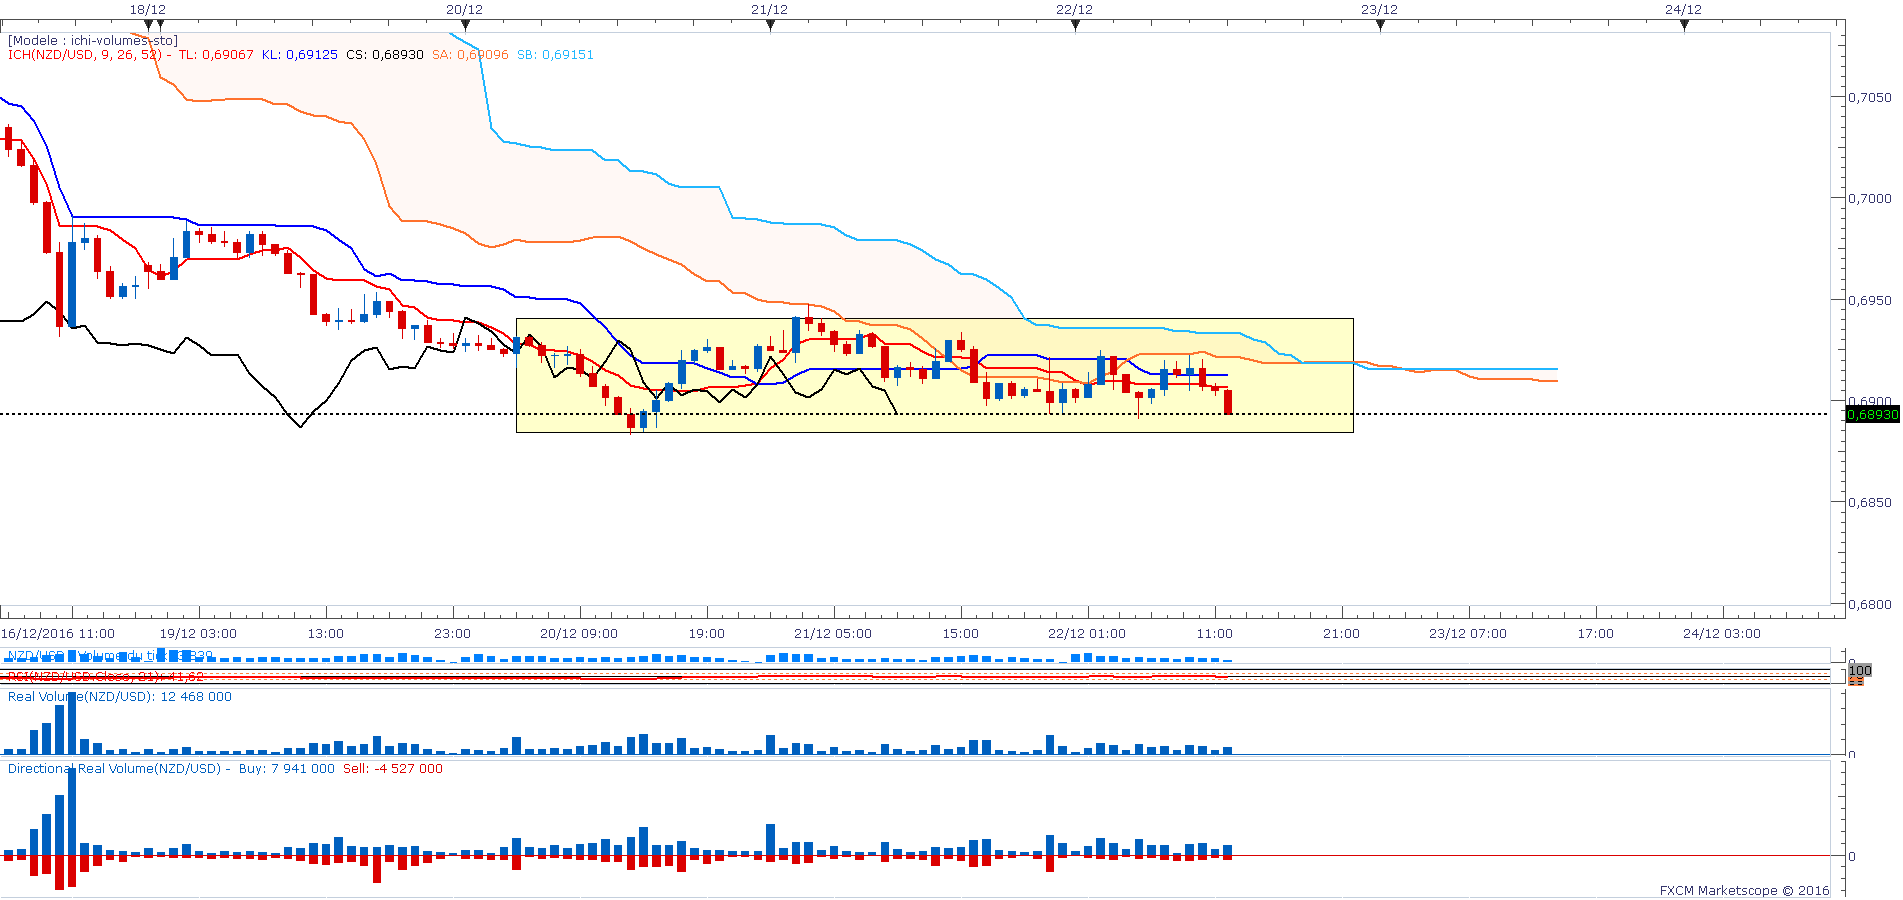Click the '19/12 03:00' time axis label

pos(198,633)
